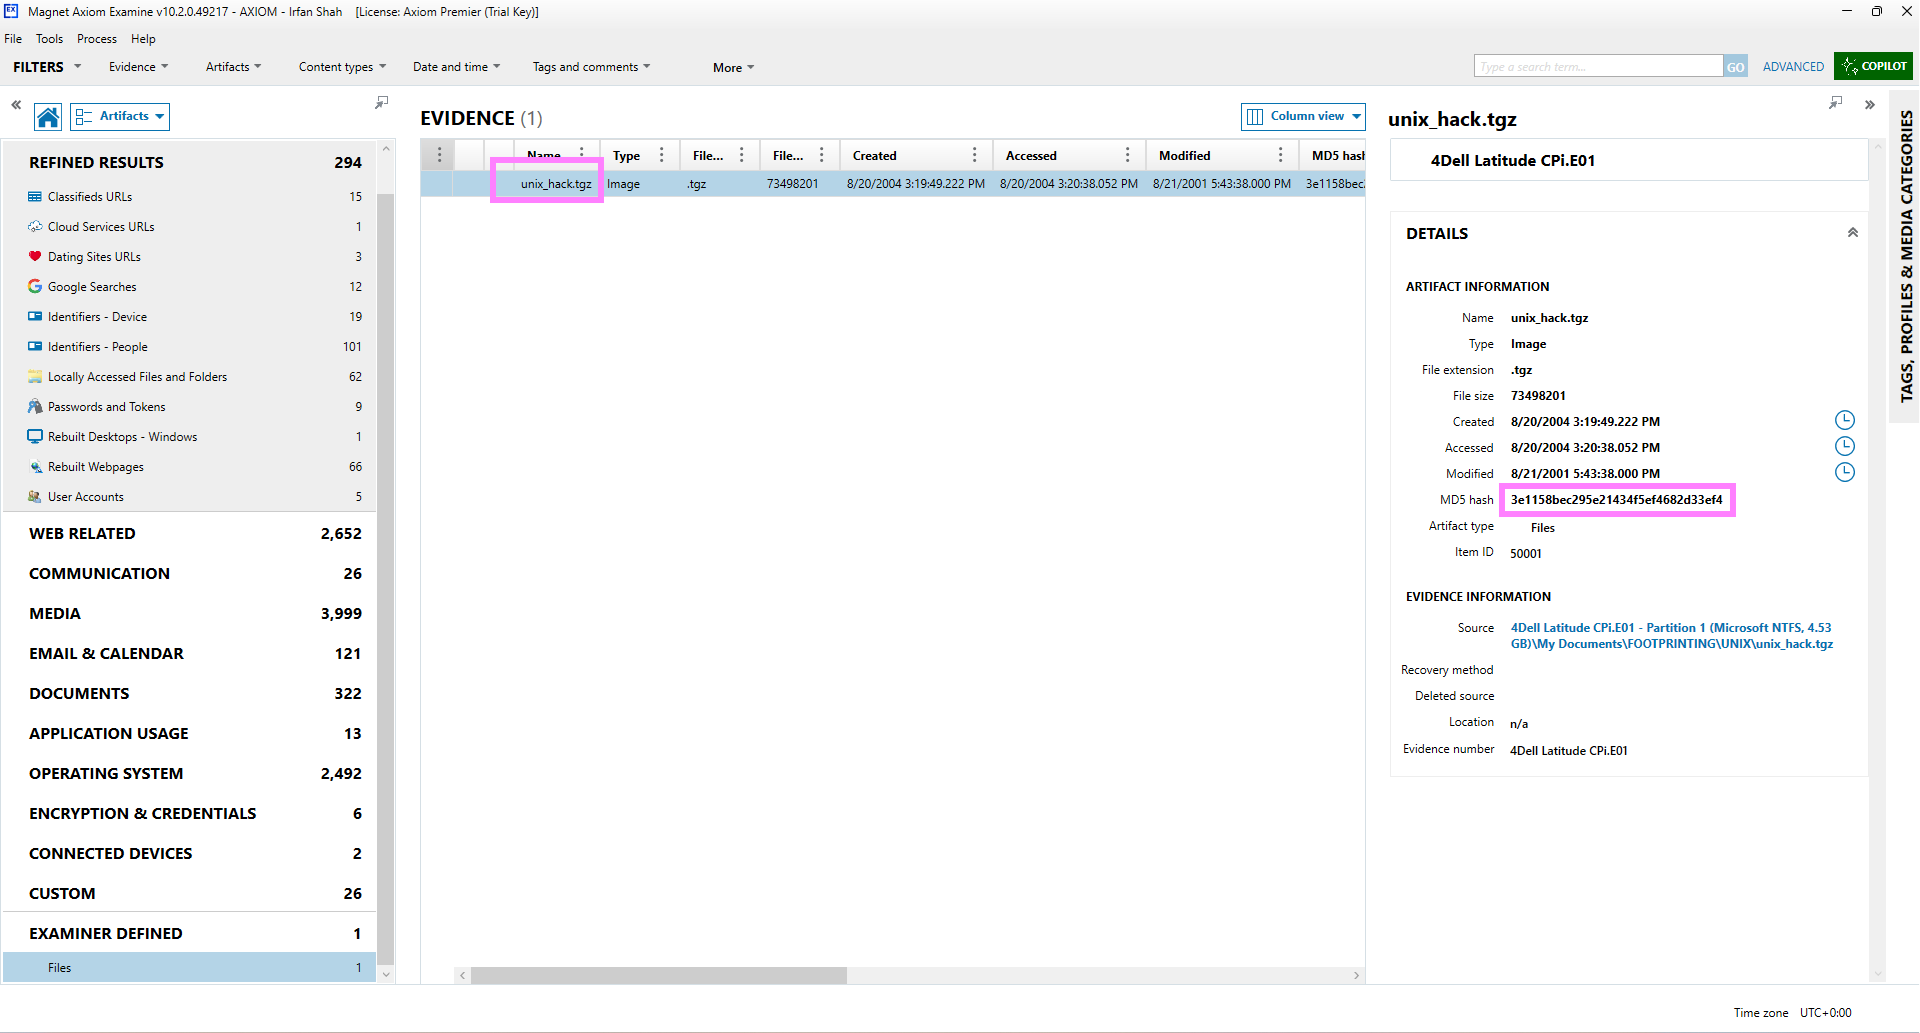
Task: Open the Column view selector
Action: 1303,117
